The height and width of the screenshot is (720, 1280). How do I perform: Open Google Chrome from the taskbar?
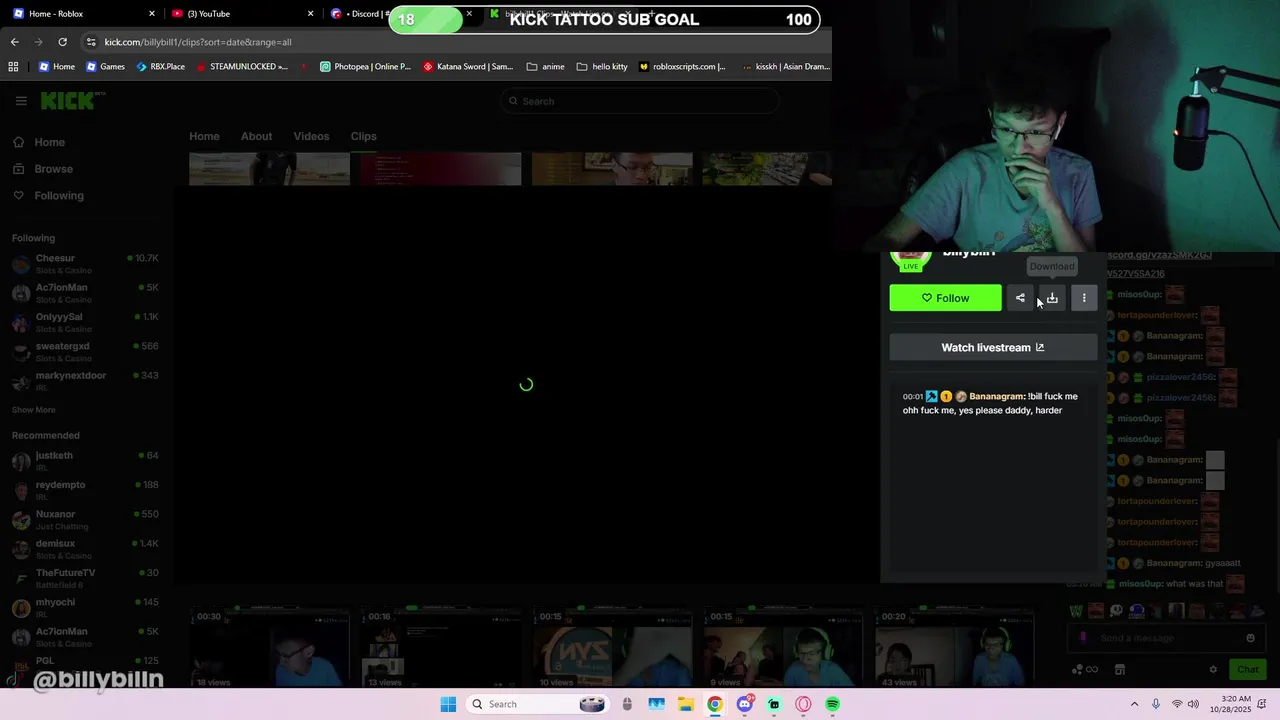click(x=714, y=704)
